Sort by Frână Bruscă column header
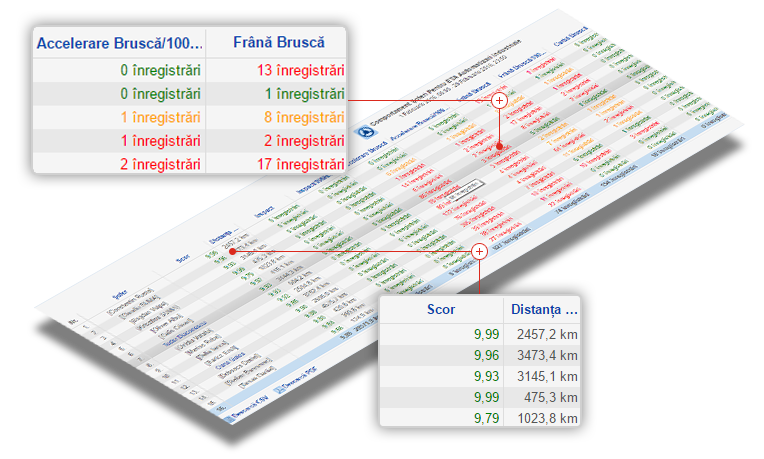764x459 pixels. click(x=278, y=43)
